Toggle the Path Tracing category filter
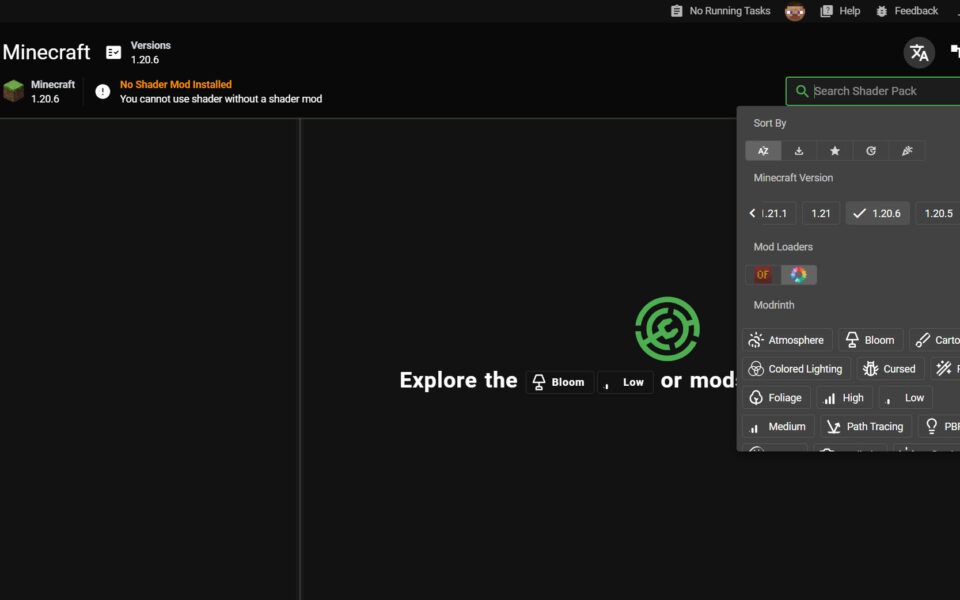The width and height of the screenshot is (960, 600). 866,426
